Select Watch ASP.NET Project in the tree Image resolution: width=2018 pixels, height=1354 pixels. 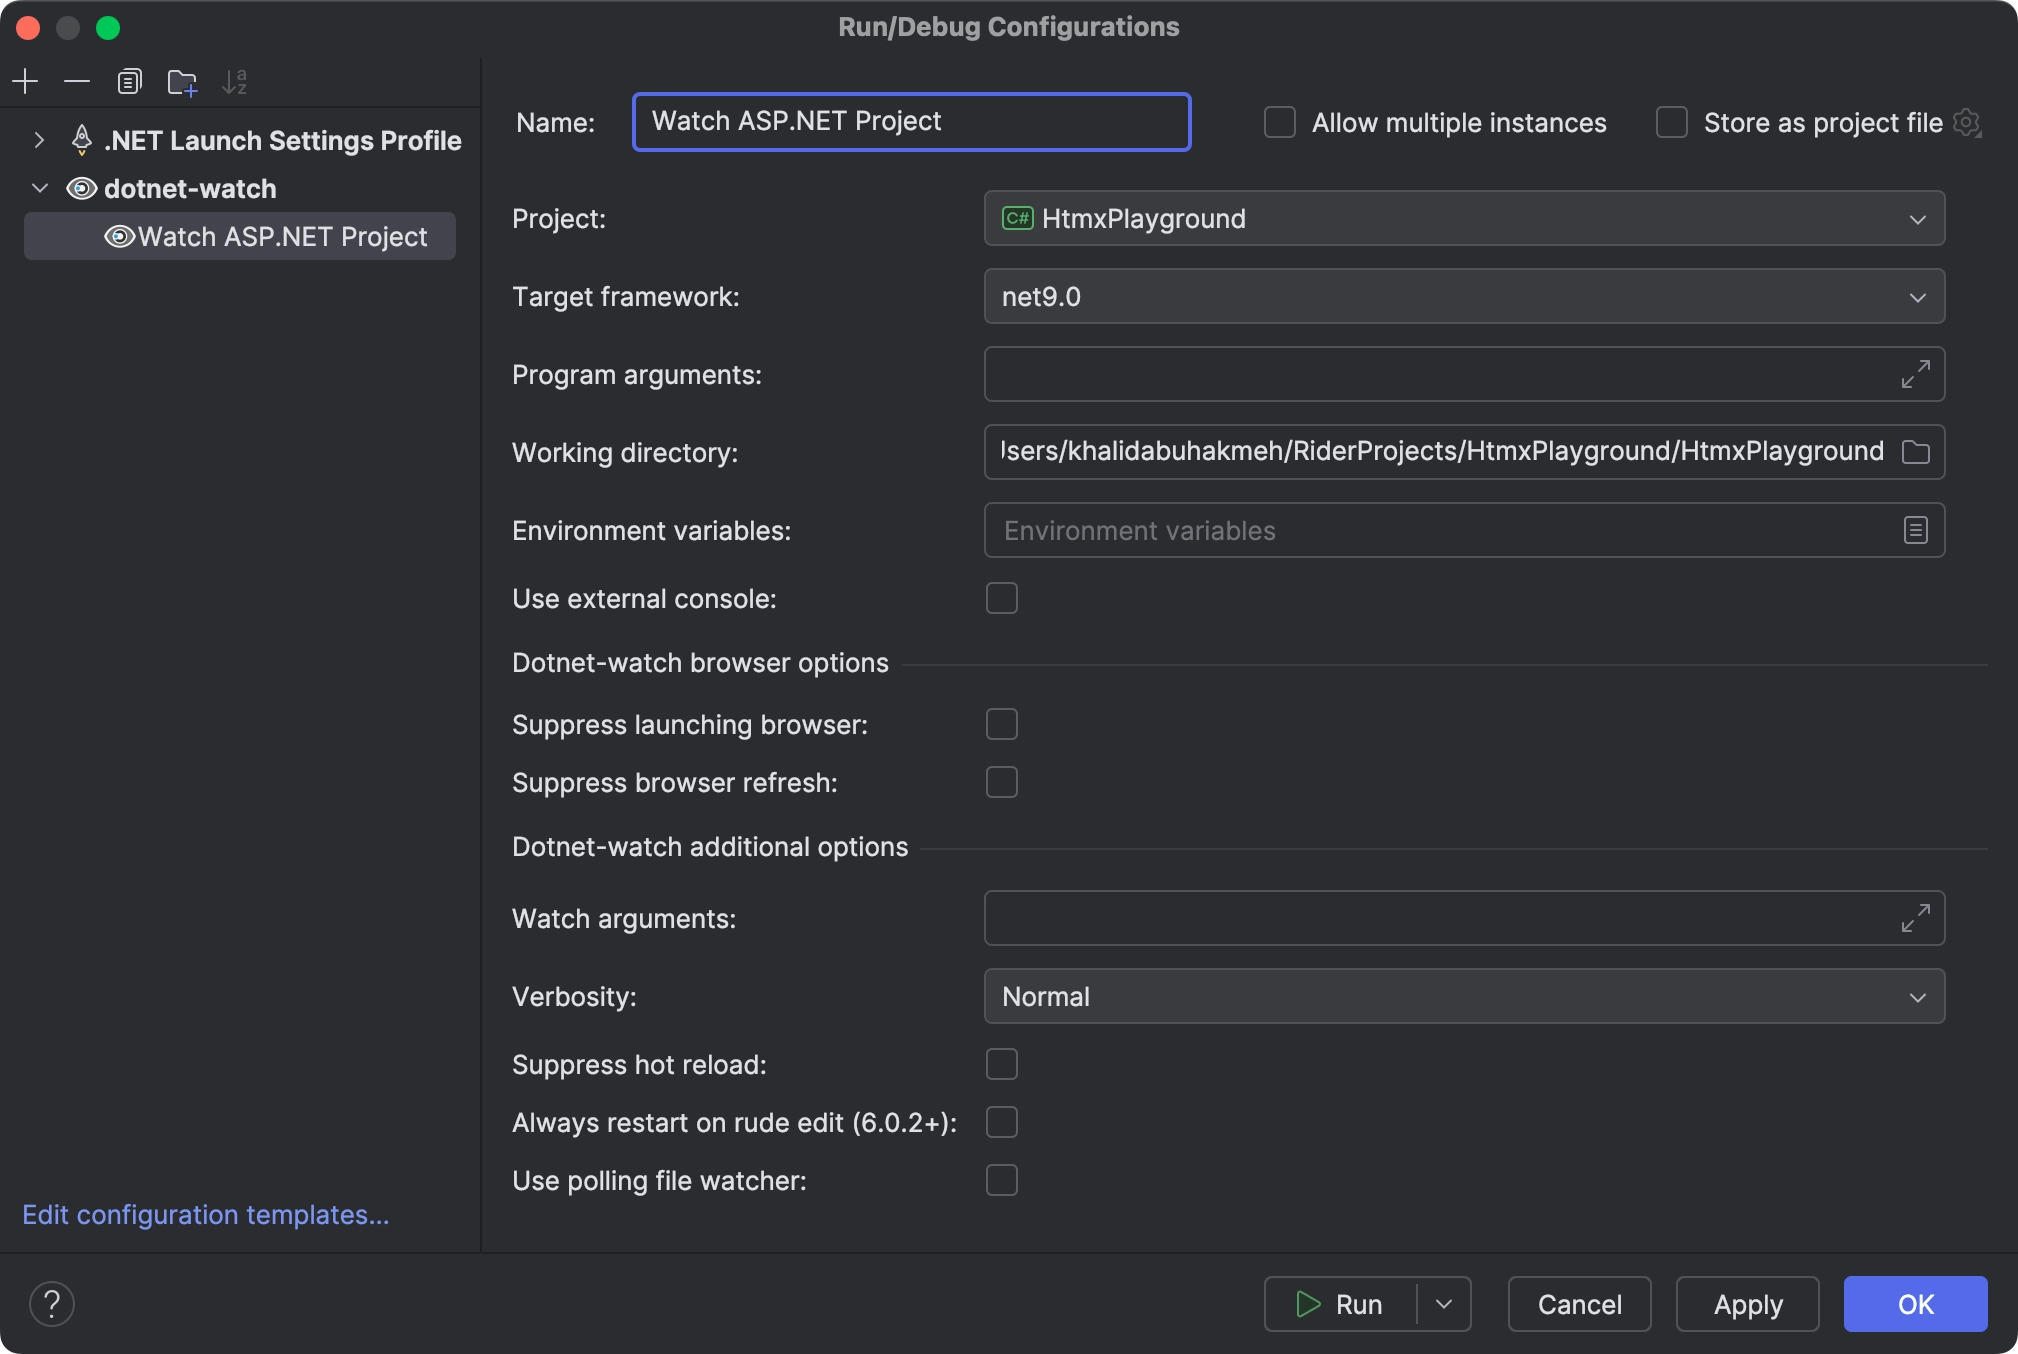tap(240, 236)
